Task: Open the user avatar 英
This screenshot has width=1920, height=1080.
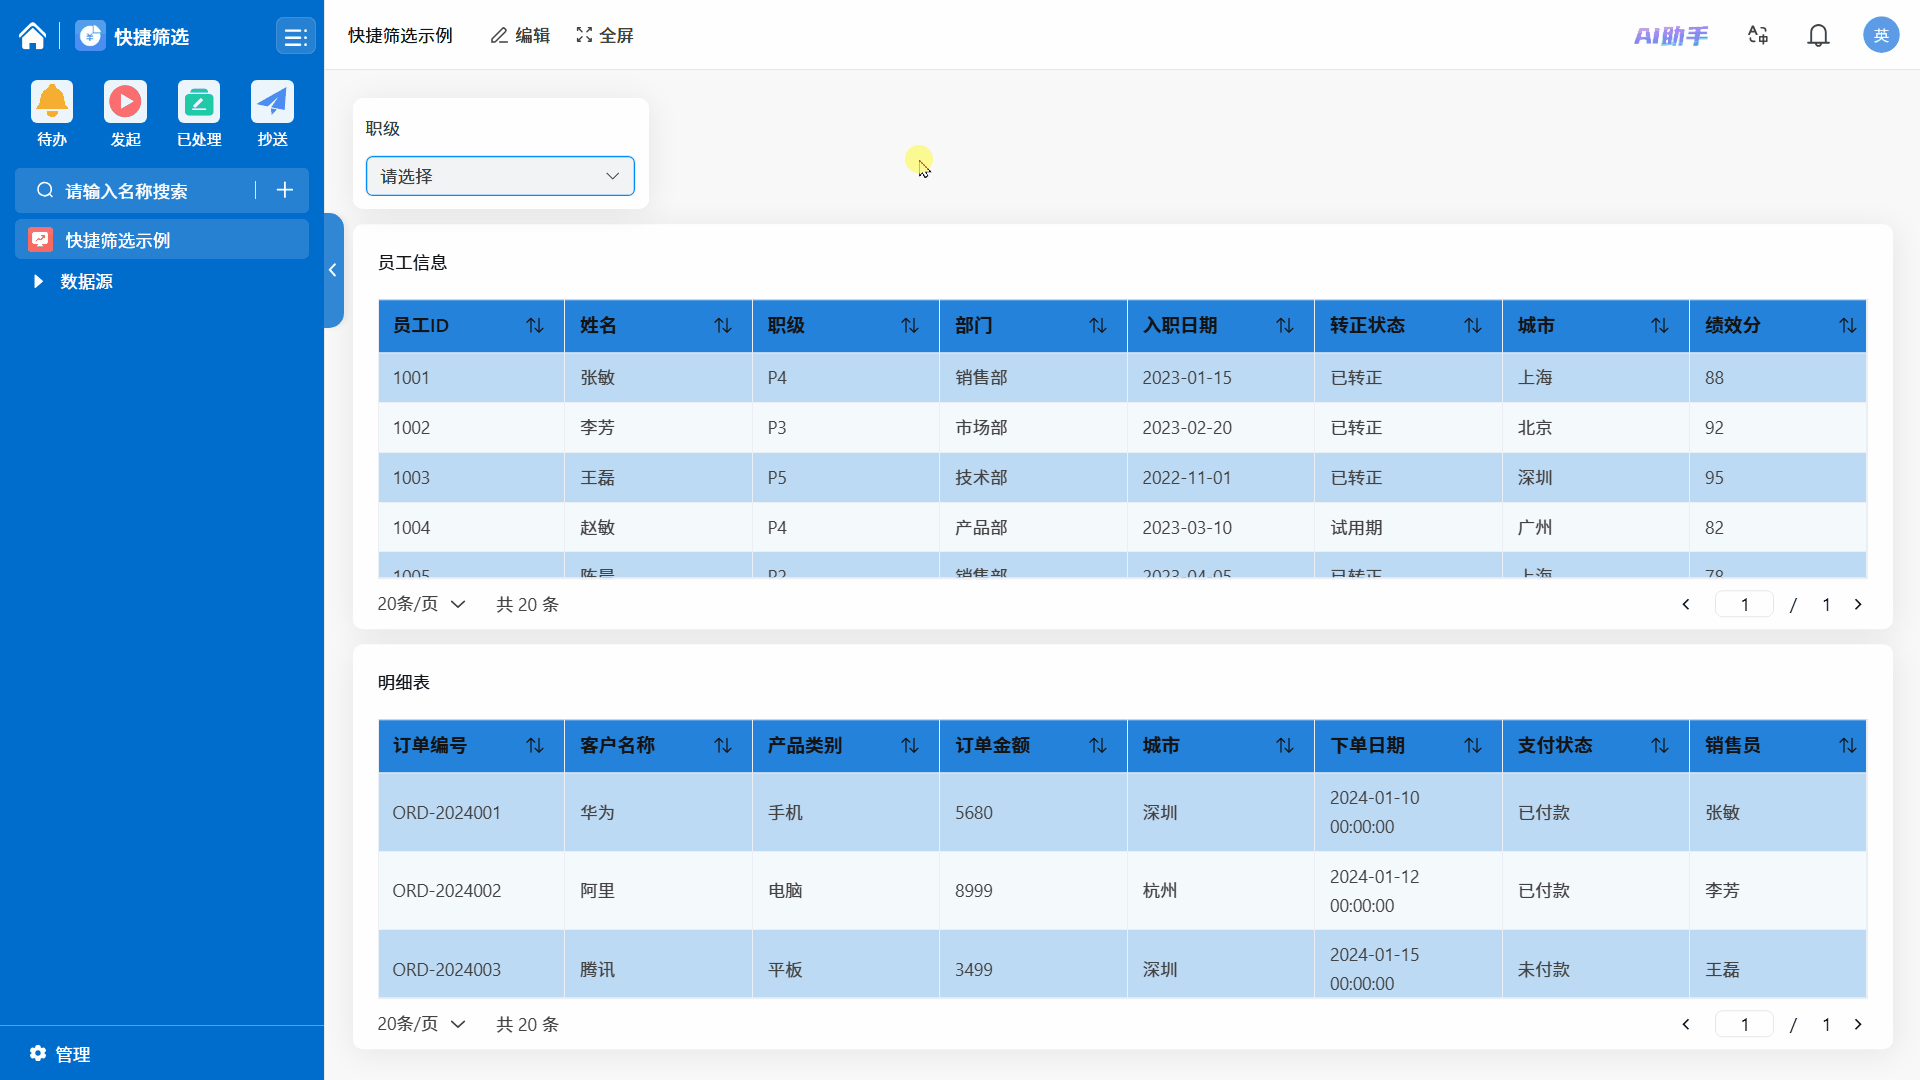Action: pyautogui.click(x=1881, y=35)
